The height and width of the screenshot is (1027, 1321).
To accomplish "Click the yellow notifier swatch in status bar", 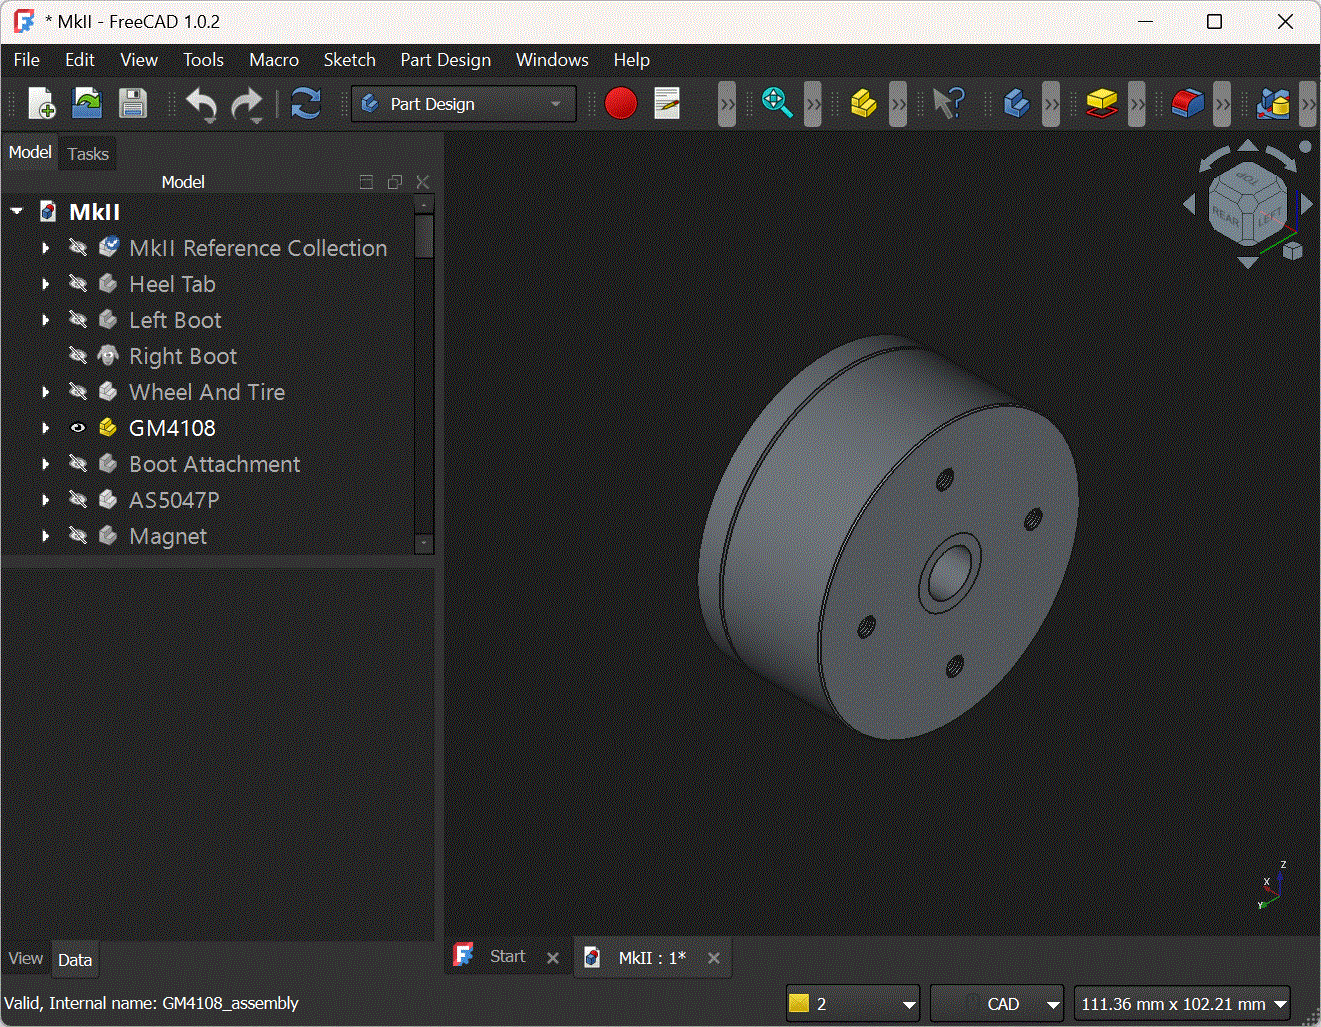I will click(798, 1004).
